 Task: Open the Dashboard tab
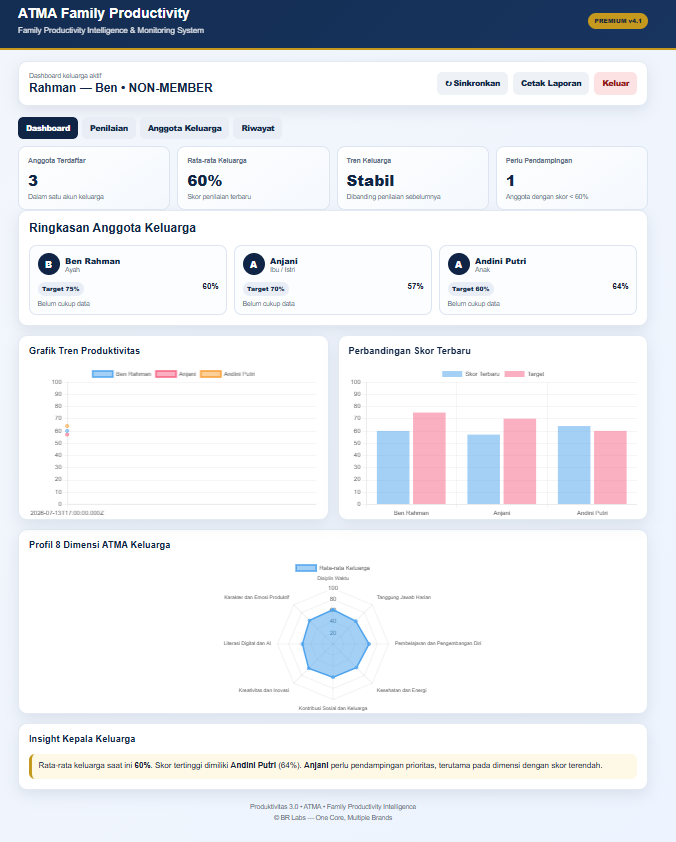pyautogui.click(x=48, y=128)
